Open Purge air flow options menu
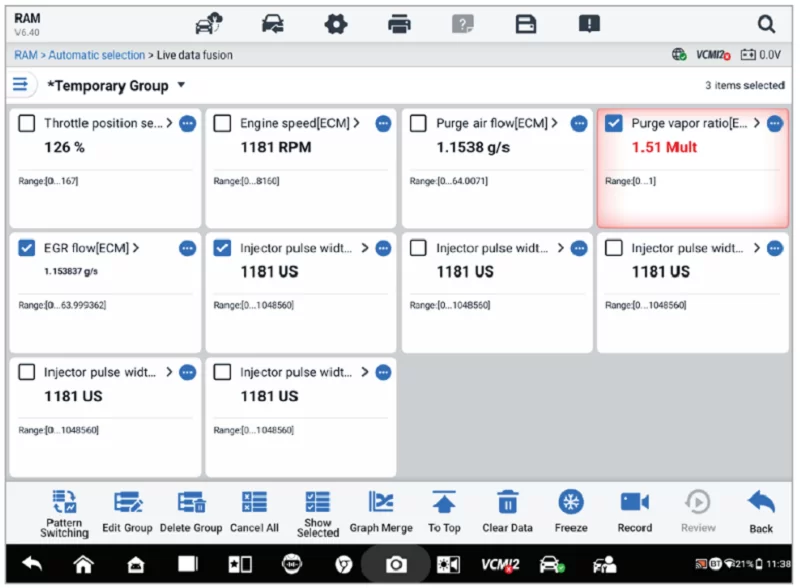The height and width of the screenshot is (588, 800). tap(578, 124)
